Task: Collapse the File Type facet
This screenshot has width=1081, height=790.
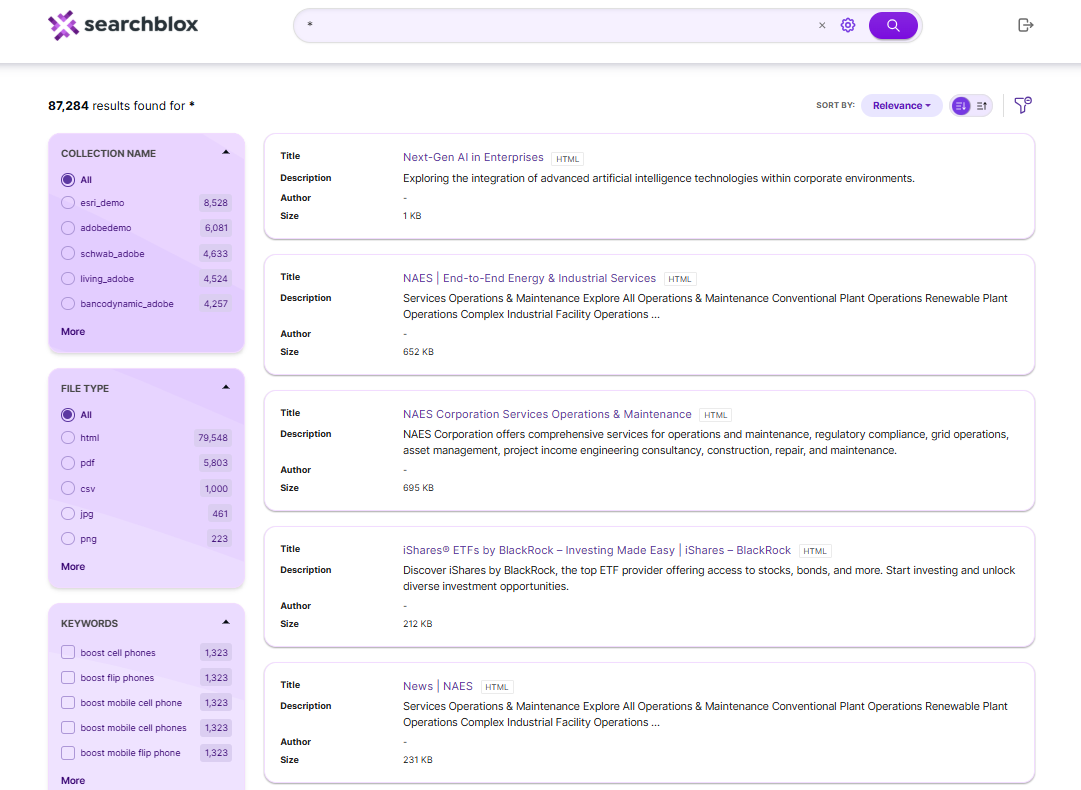Action: coord(226,387)
